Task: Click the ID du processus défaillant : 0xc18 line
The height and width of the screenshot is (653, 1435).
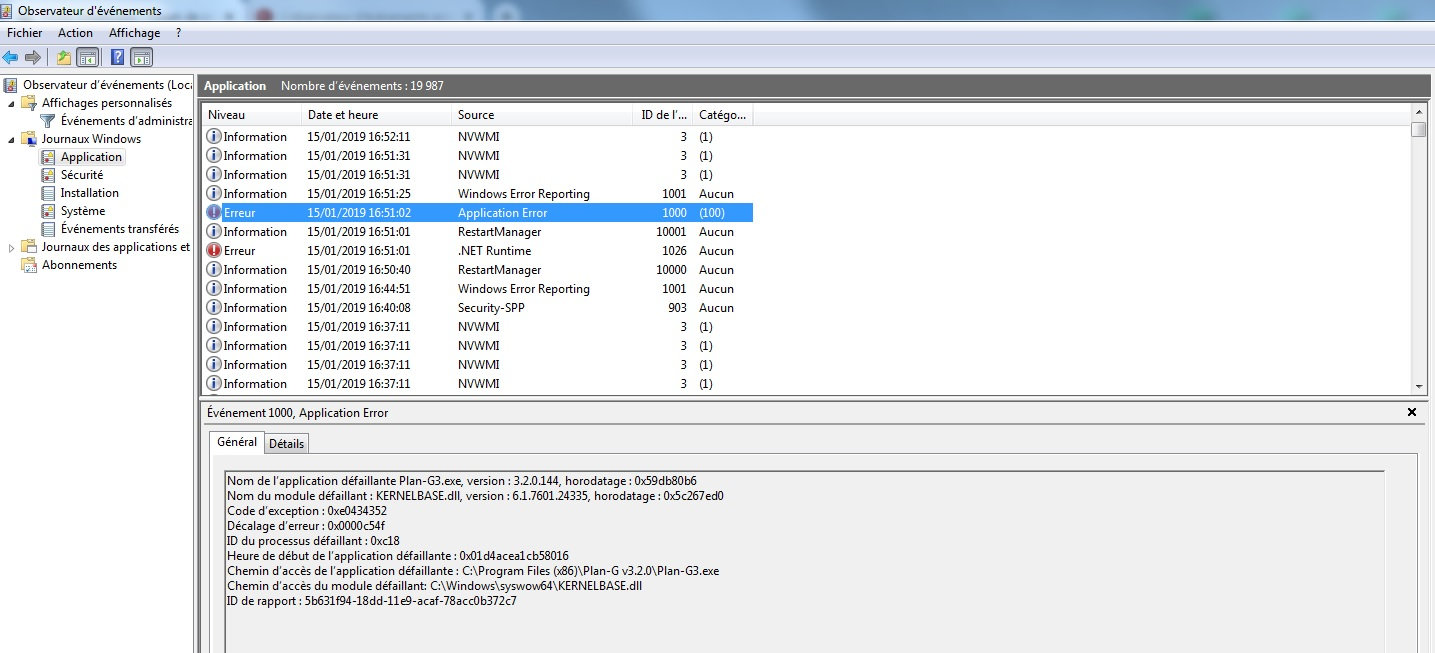Action: (x=313, y=541)
